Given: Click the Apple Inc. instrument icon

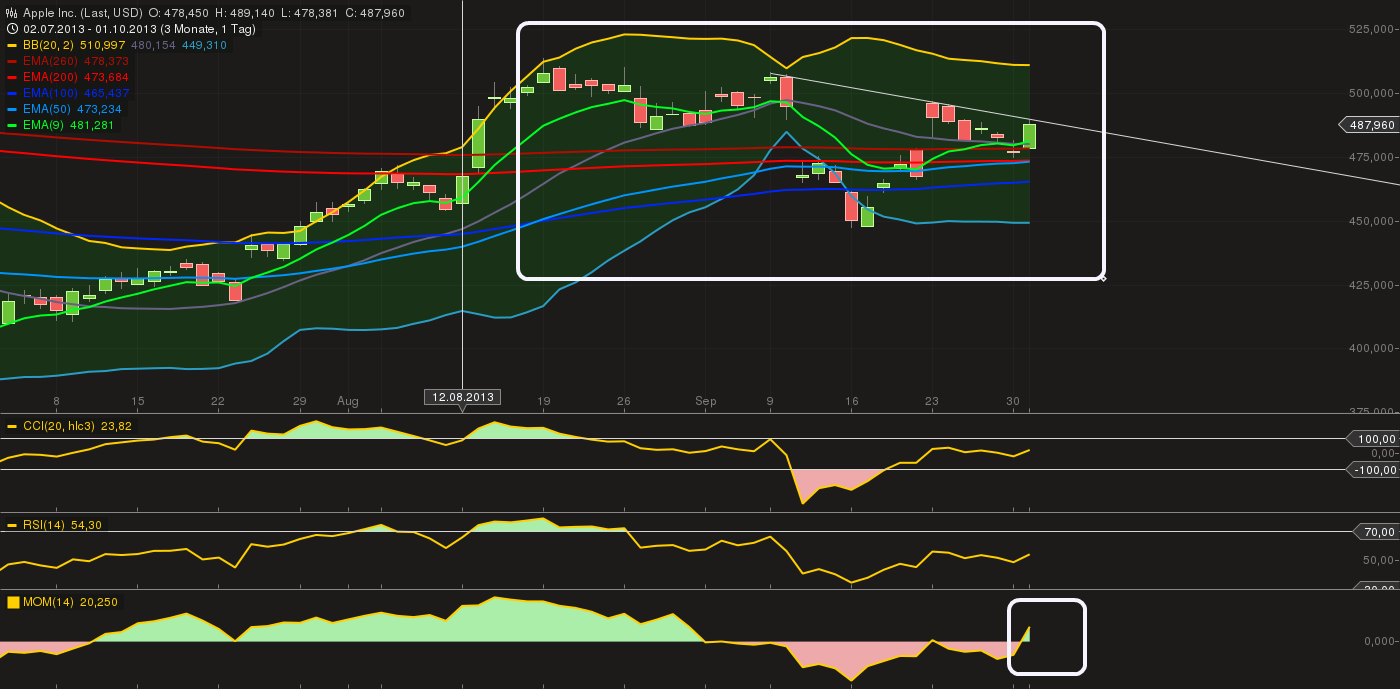Looking at the screenshot, I should pos(10,14).
